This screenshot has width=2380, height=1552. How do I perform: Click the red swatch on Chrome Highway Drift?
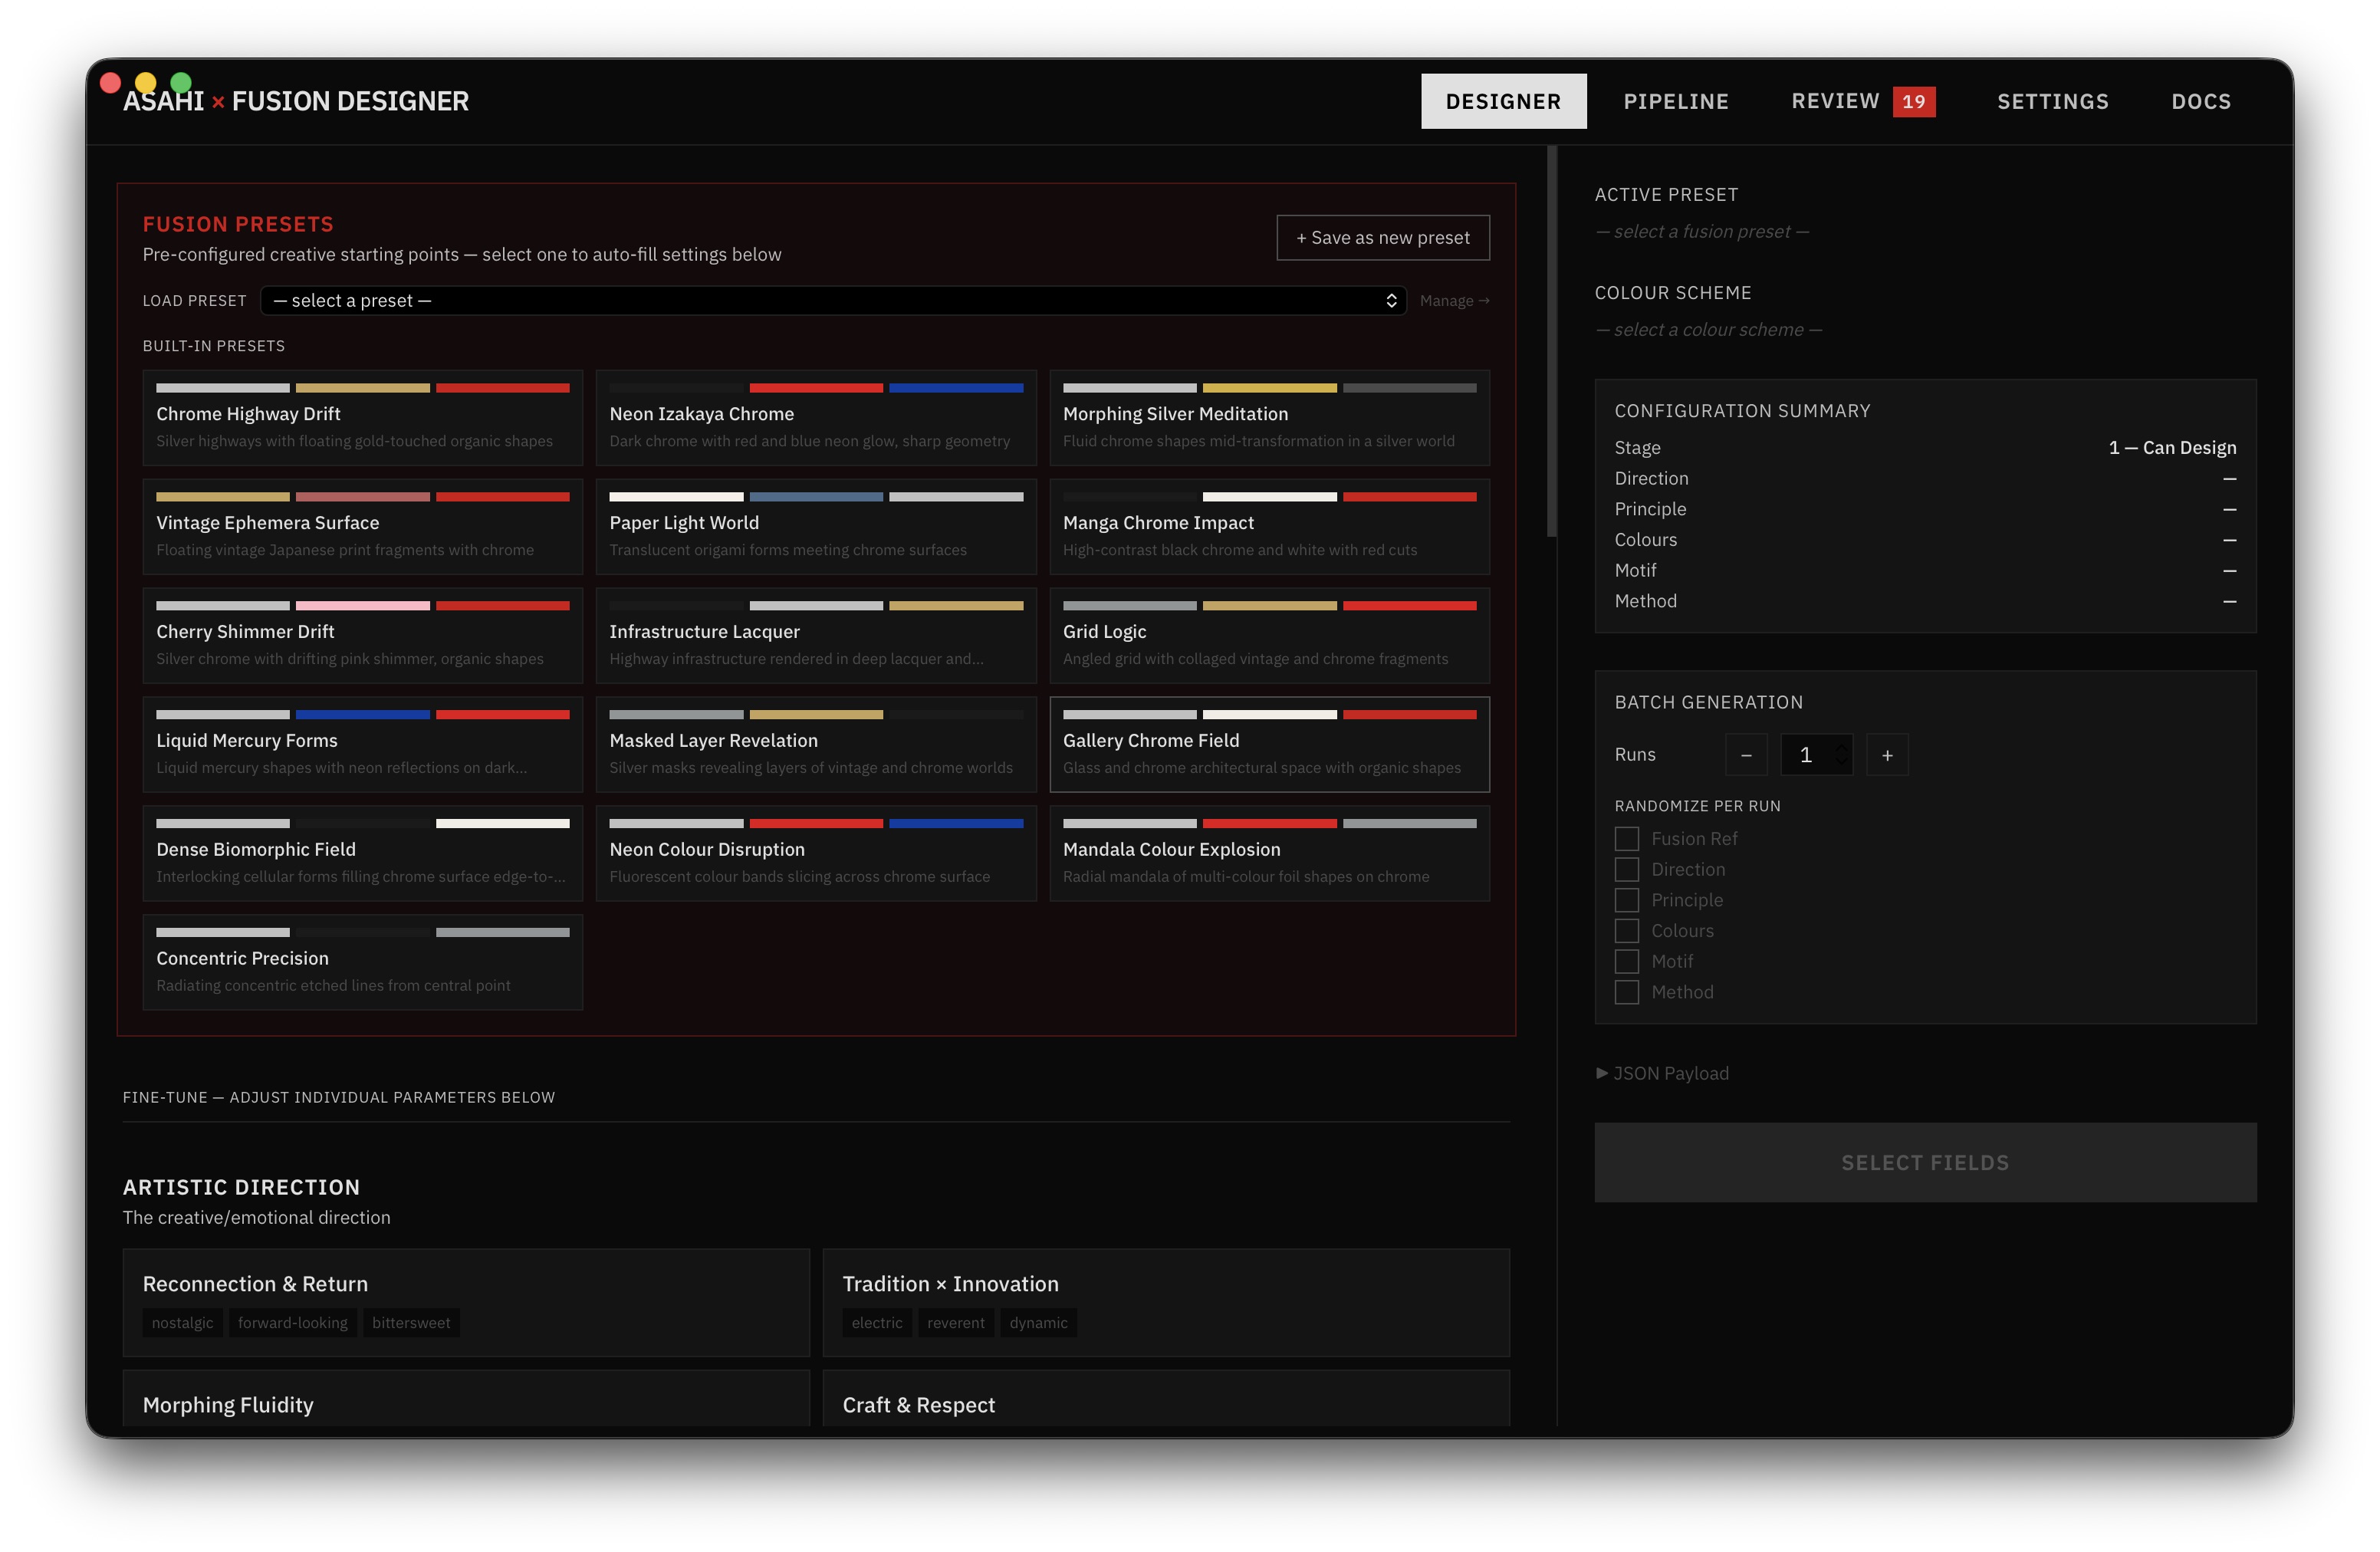(x=503, y=388)
